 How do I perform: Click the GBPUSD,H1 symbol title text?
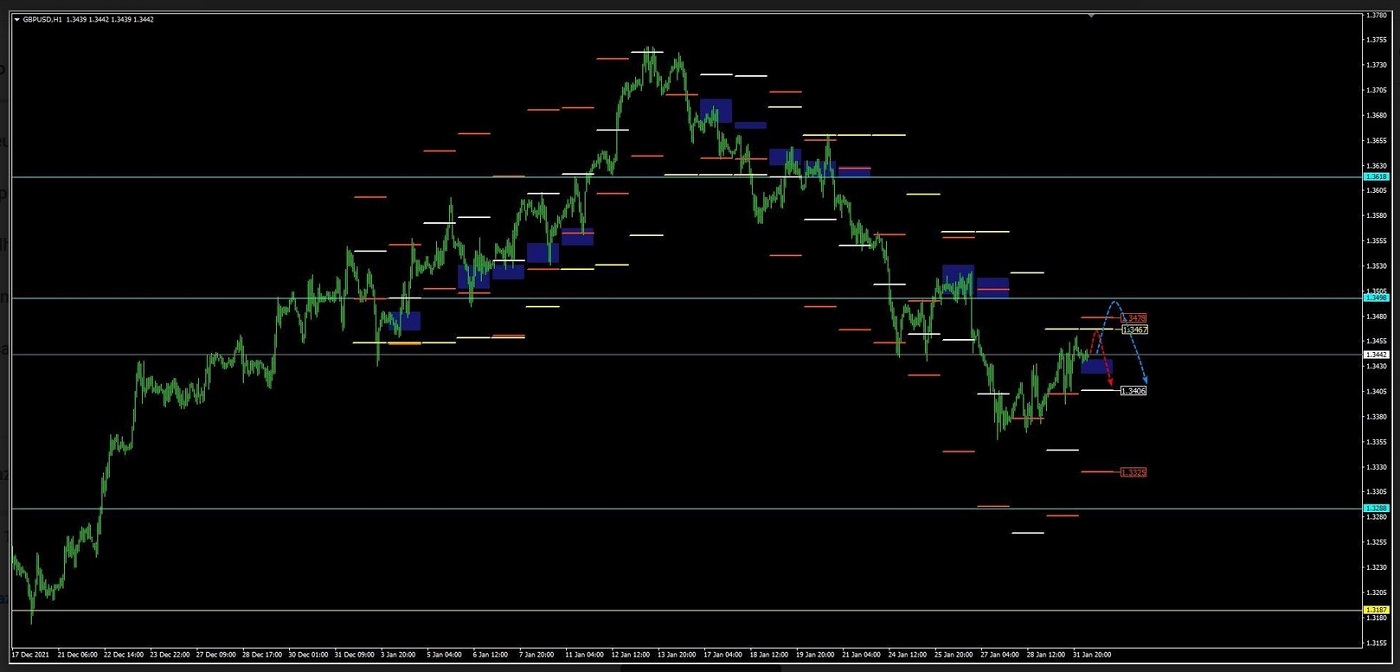pos(44,19)
